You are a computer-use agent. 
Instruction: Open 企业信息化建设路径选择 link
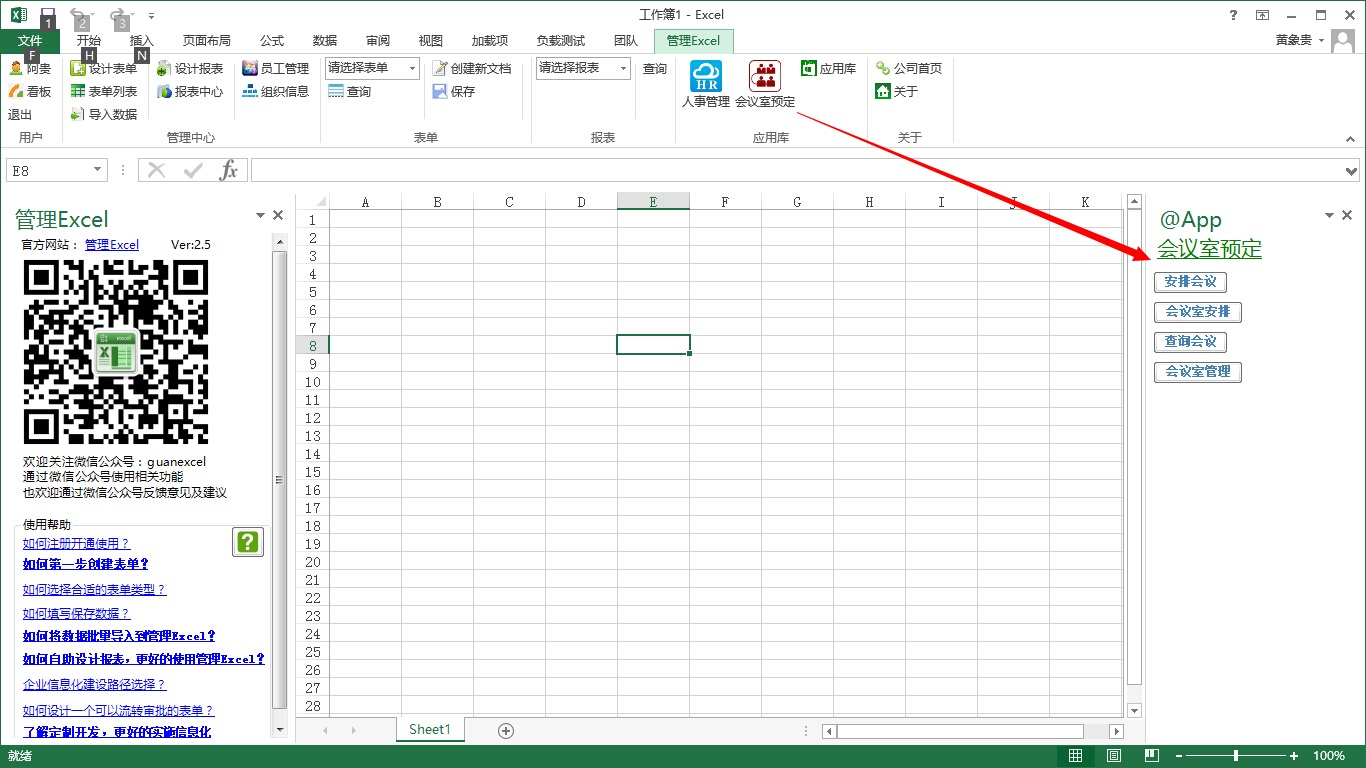point(94,685)
